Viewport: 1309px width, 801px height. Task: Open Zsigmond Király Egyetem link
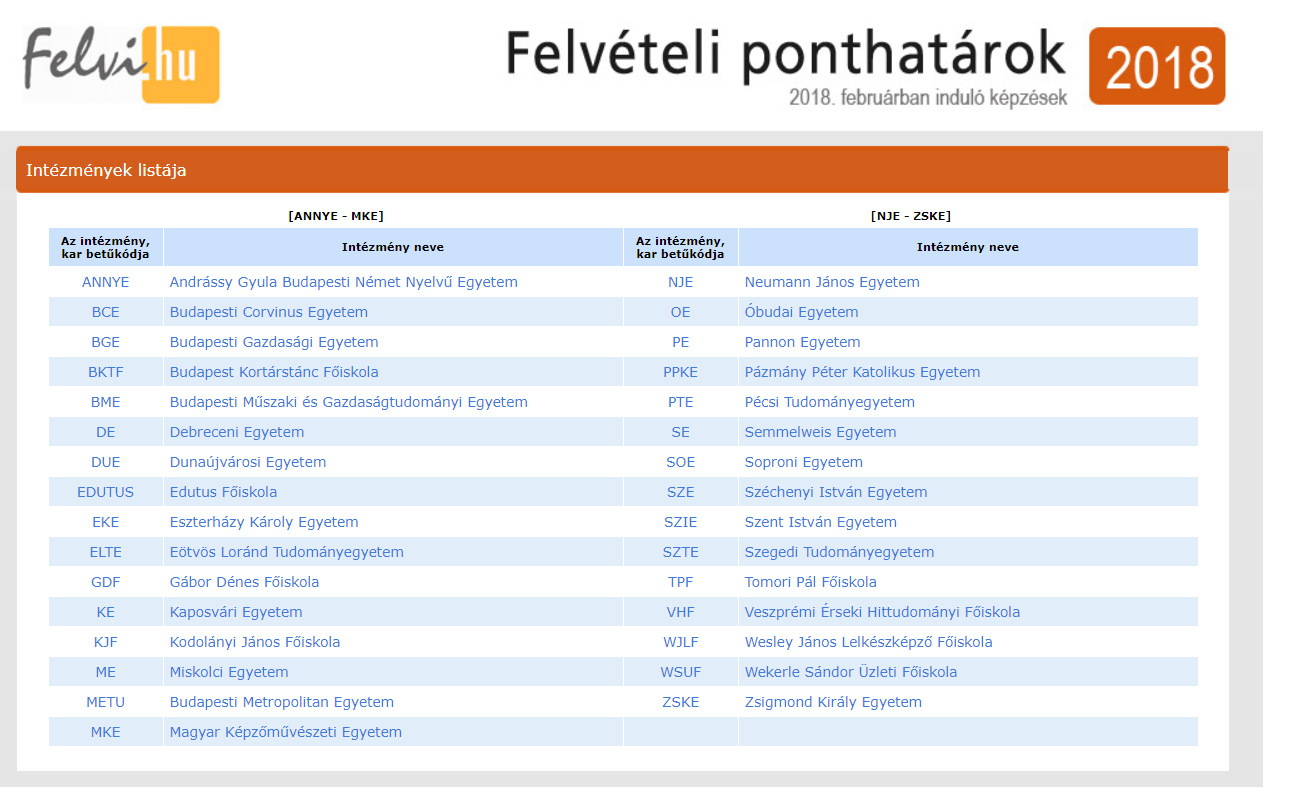834,702
